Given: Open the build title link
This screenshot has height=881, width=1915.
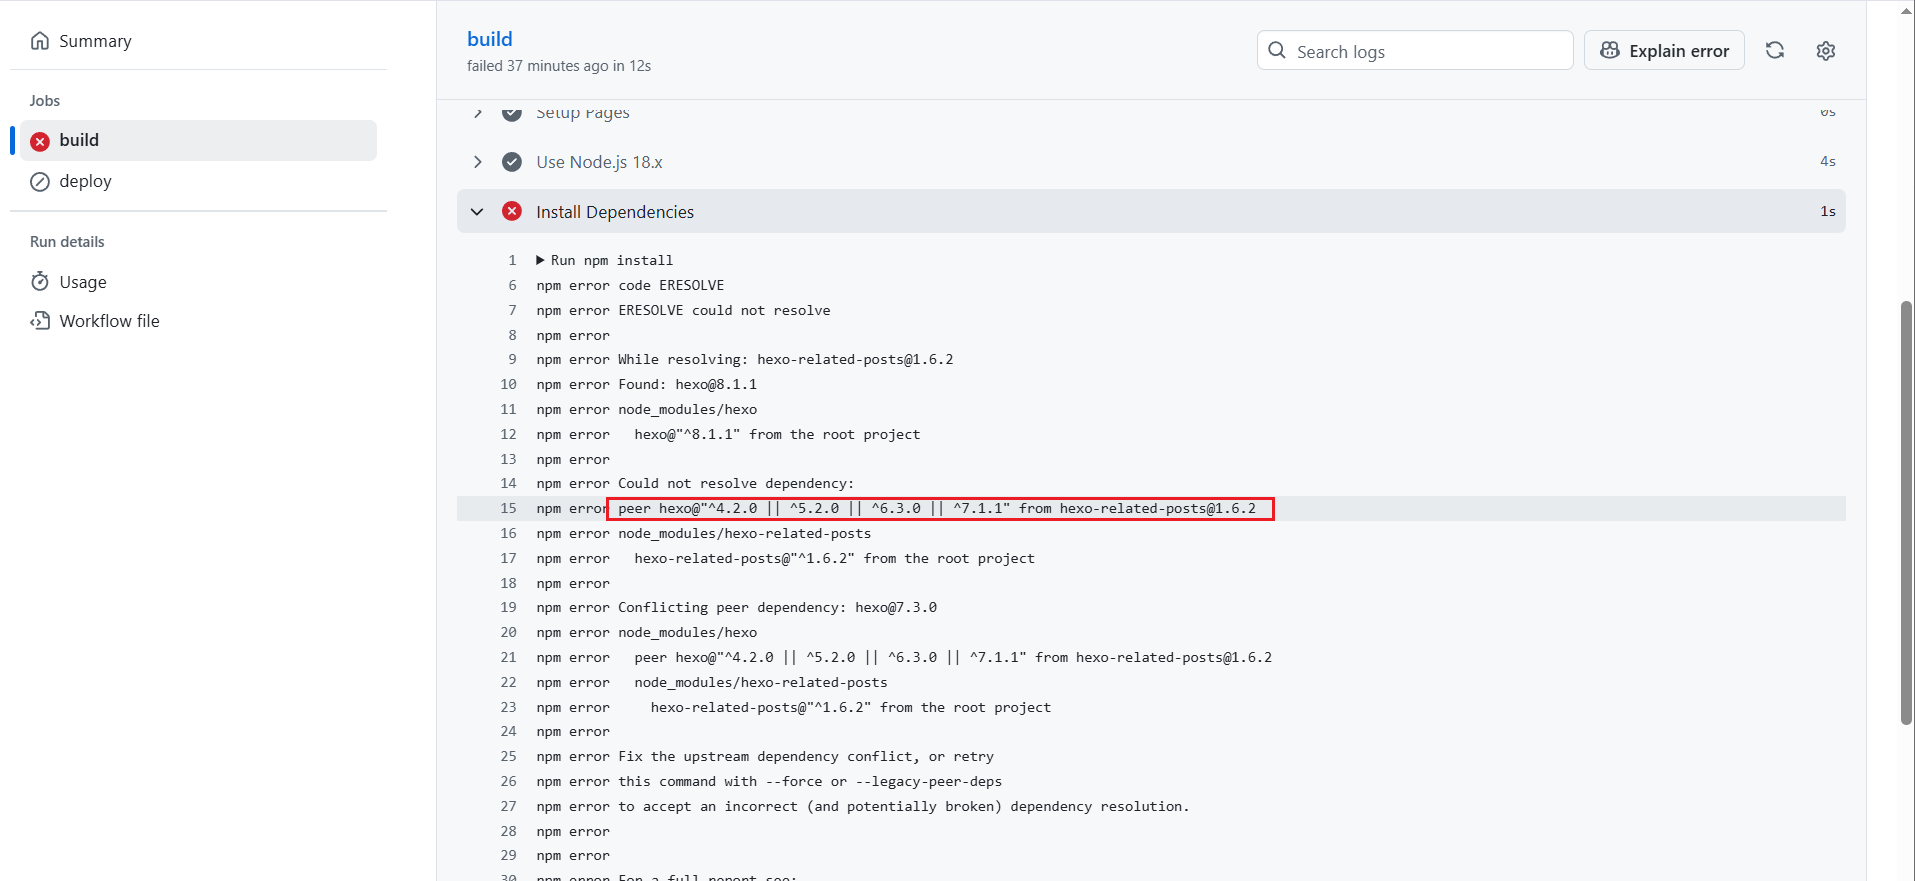Looking at the screenshot, I should click(489, 39).
